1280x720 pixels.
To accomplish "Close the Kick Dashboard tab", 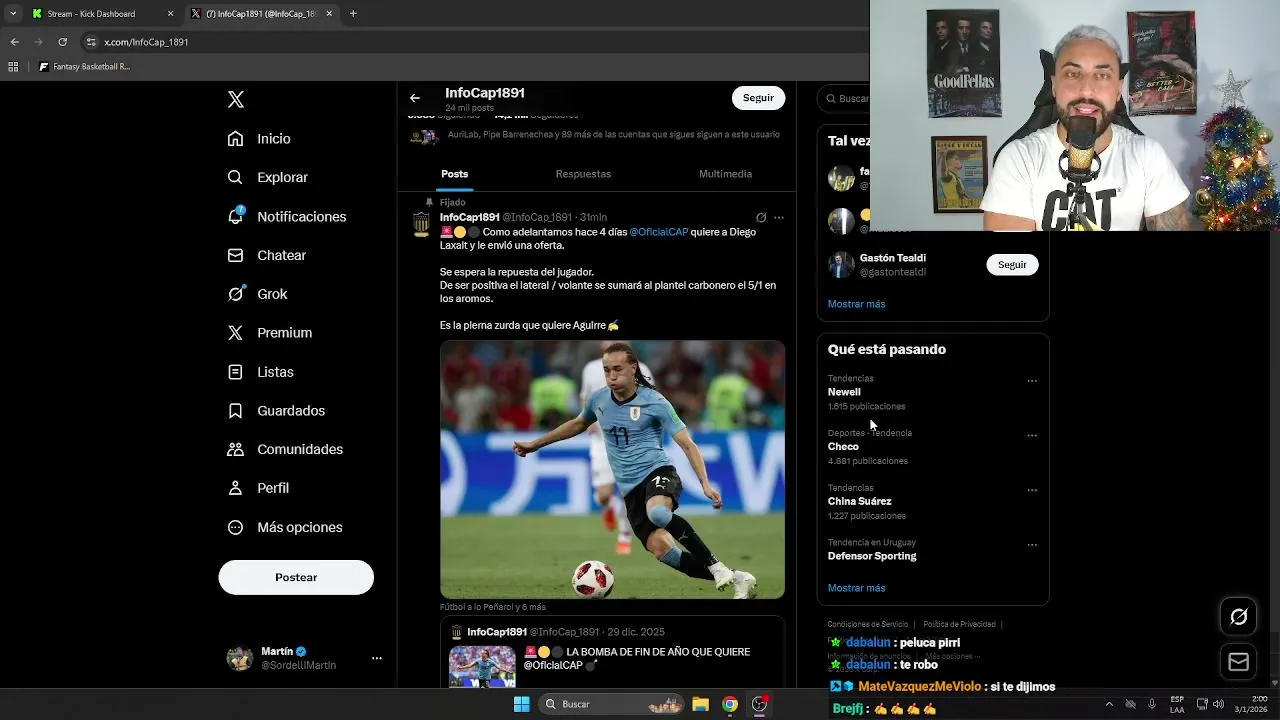I will pyautogui.click(x=170, y=14).
